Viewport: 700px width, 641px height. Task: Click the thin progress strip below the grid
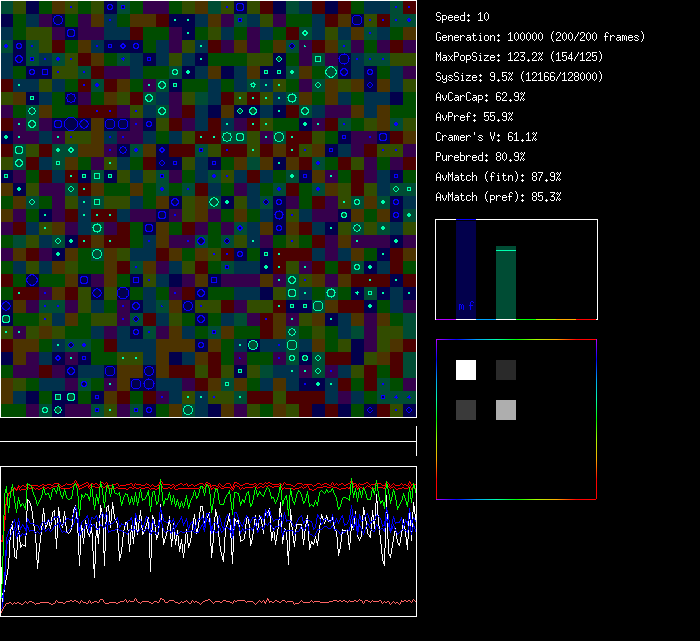208,441
